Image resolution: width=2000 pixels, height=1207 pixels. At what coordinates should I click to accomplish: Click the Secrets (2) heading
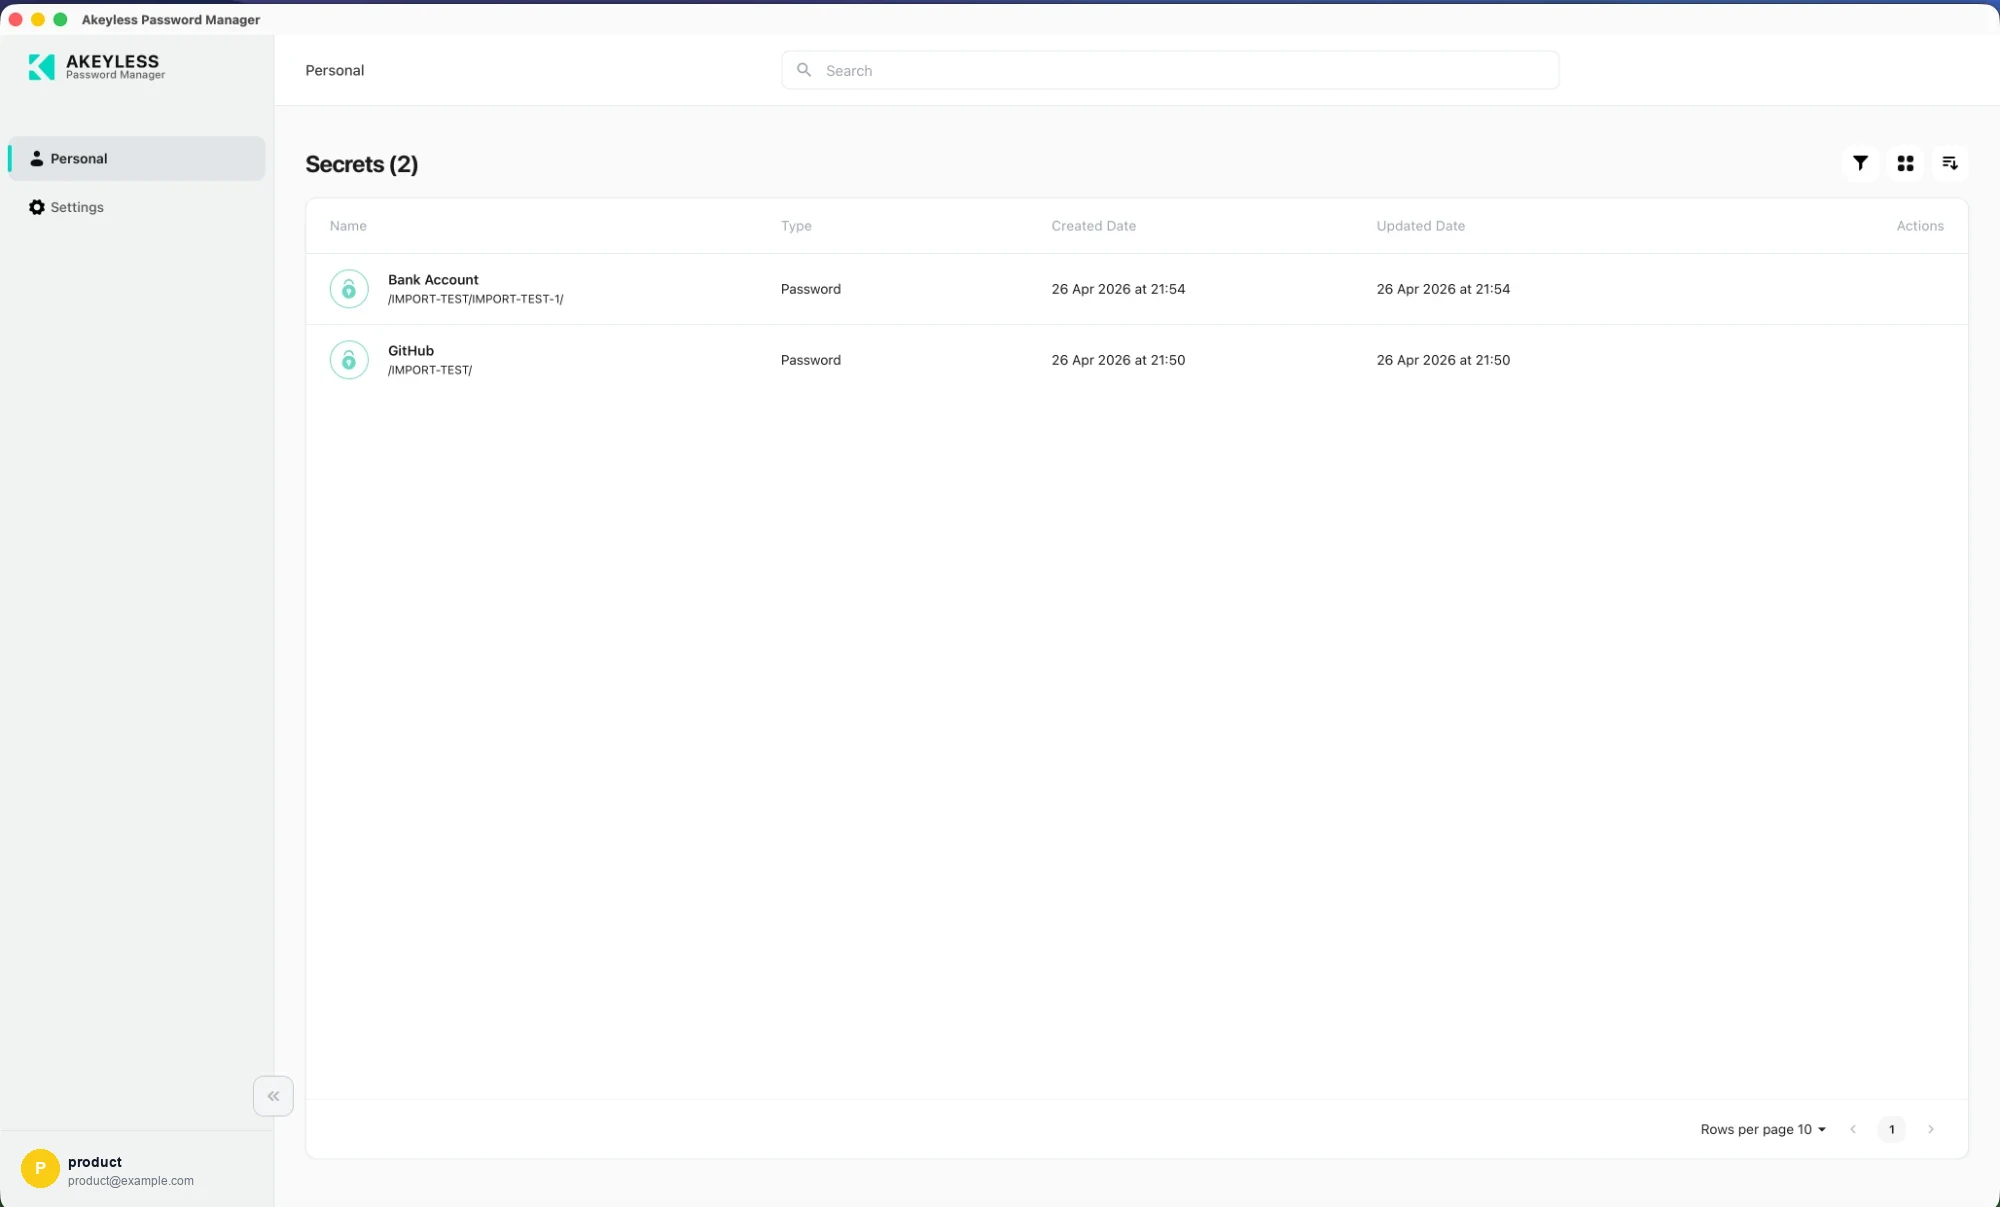tap(362, 164)
